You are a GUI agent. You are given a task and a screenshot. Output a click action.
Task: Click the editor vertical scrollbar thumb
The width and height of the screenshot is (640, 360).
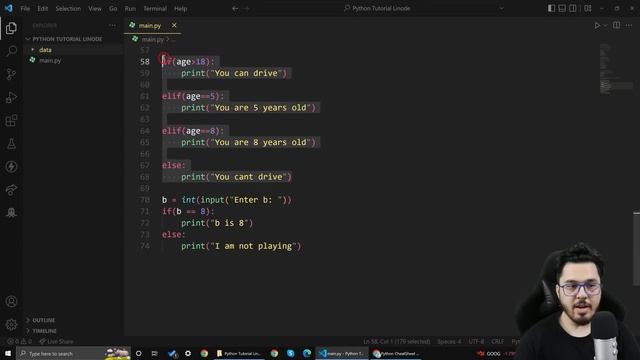click(x=637, y=249)
